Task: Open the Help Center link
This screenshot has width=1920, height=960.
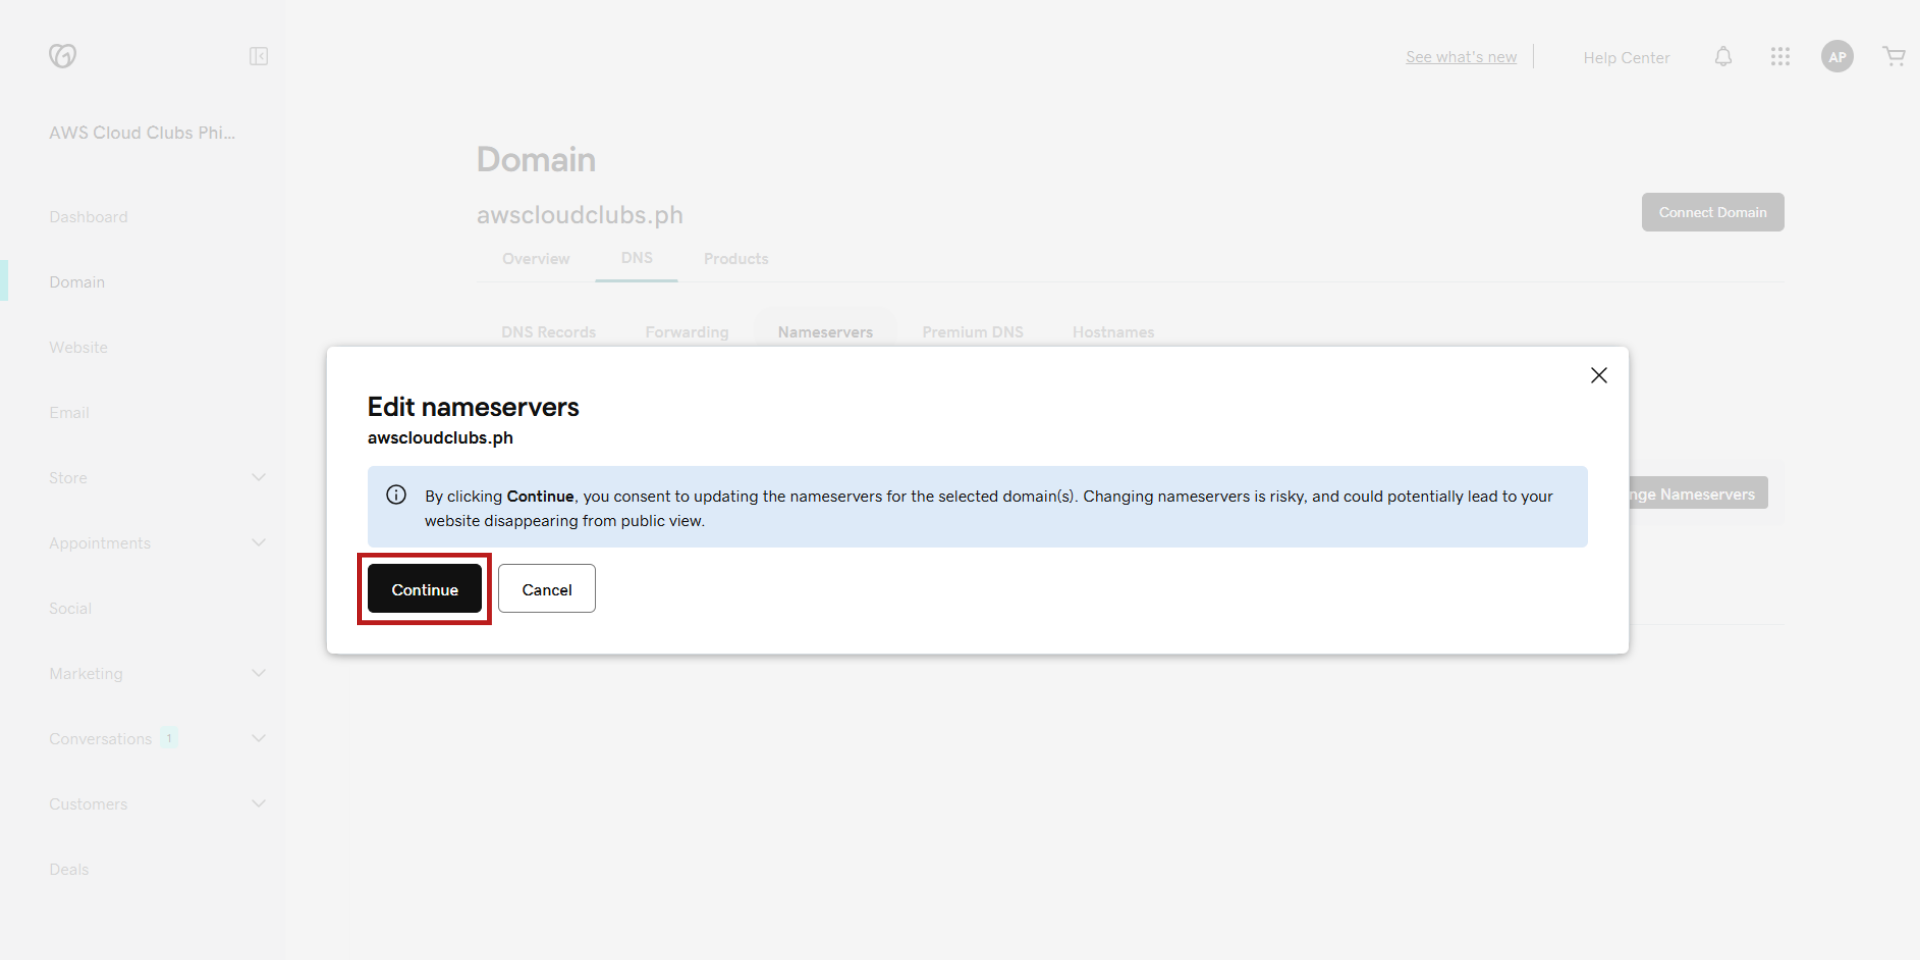Action: [1626, 58]
